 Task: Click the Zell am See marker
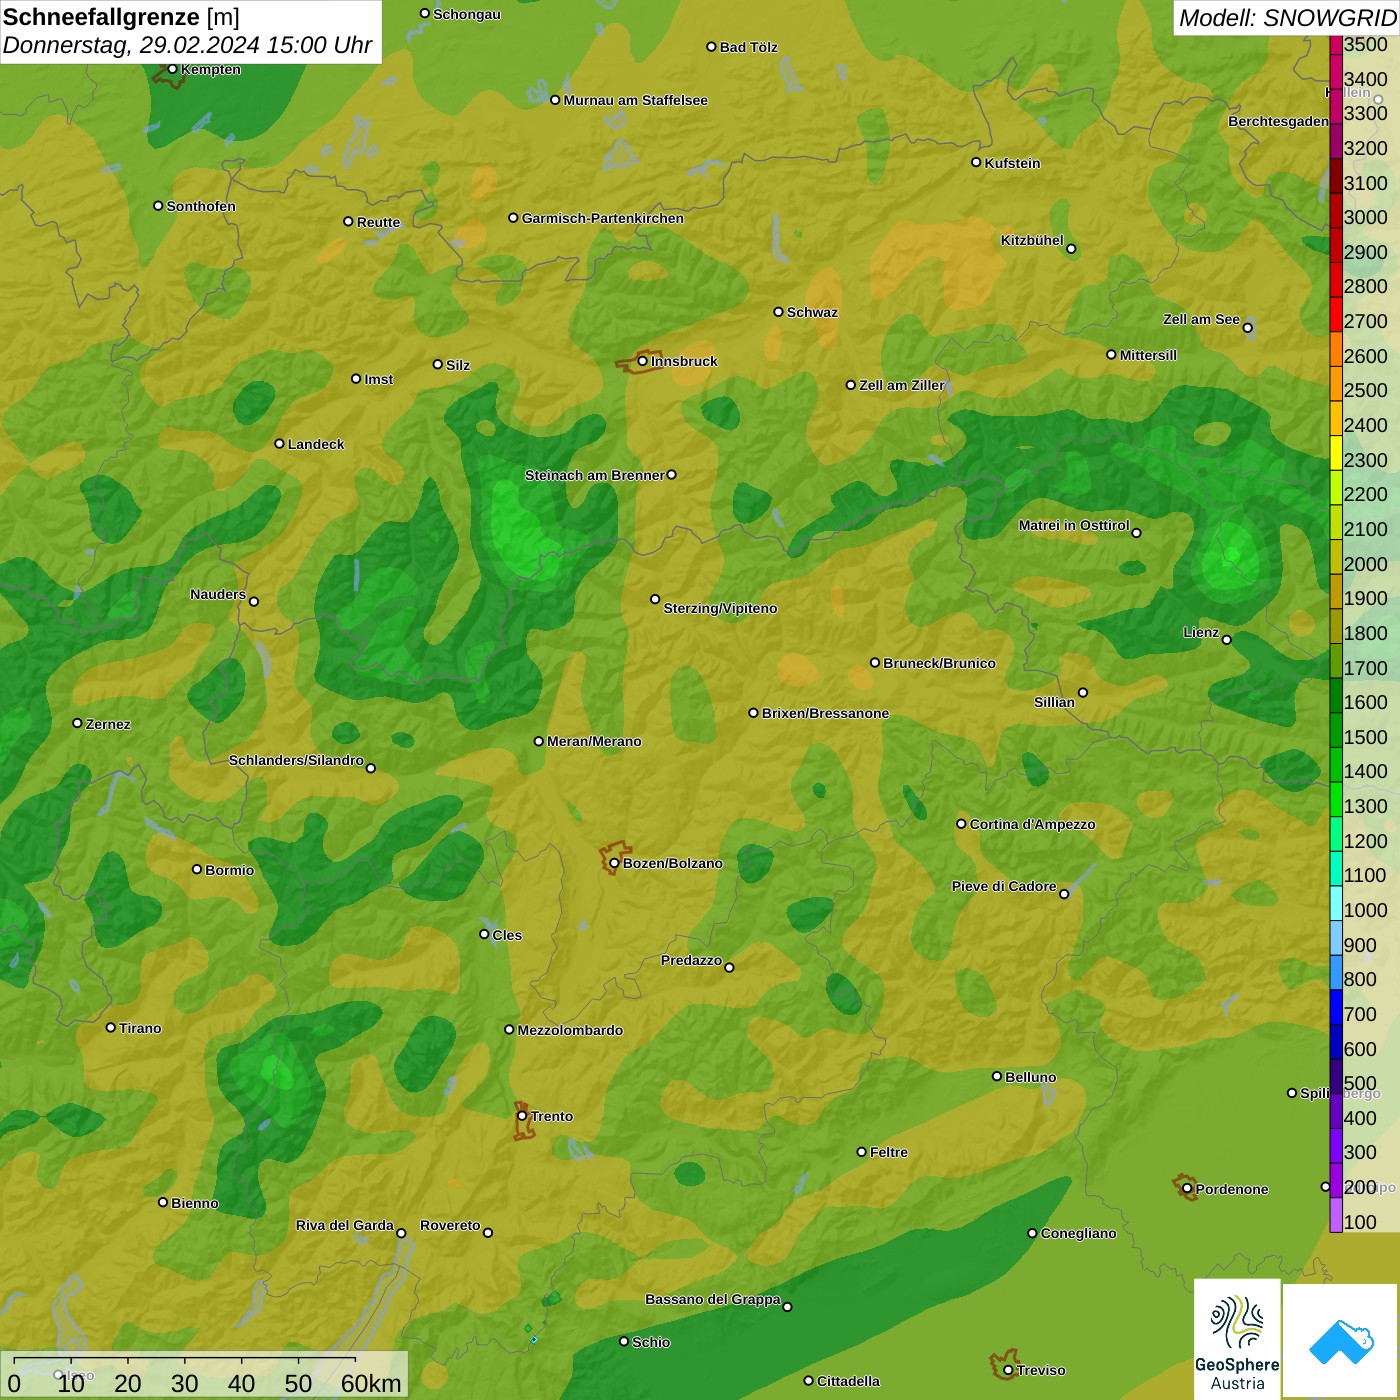pyautogui.click(x=1247, y=327)
